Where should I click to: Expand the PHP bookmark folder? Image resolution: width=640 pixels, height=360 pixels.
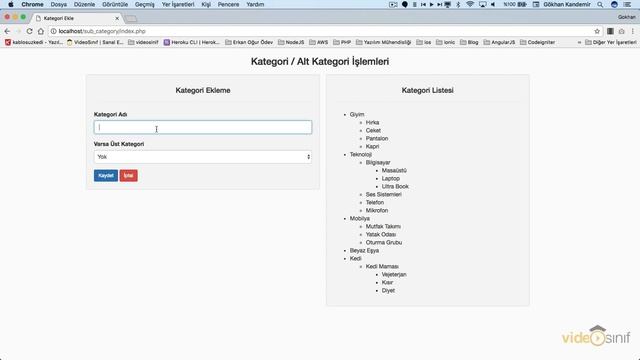pos(342,42)
